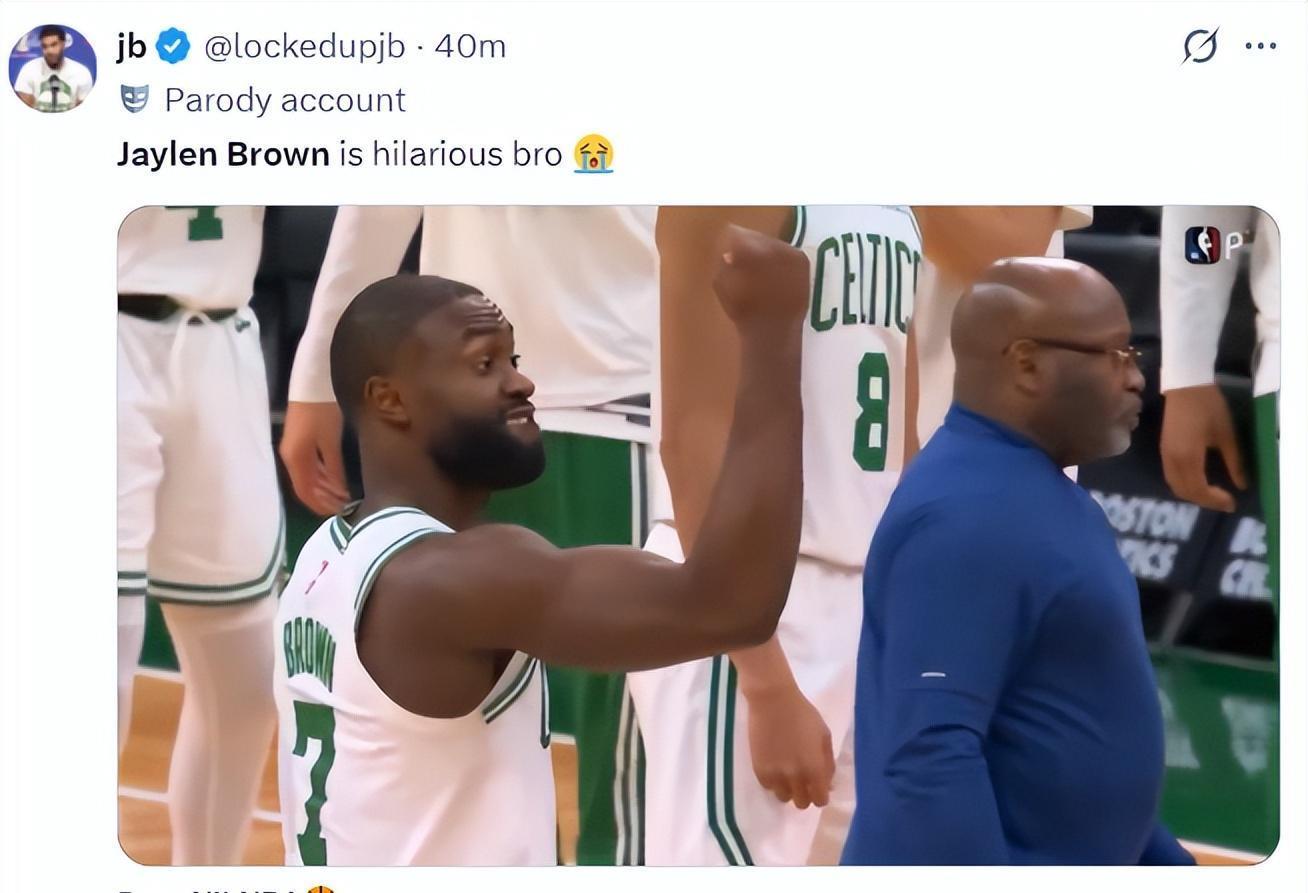Screen dimensions: 1308x893
Task: Click the parody account mask icon
Action: 134,99
